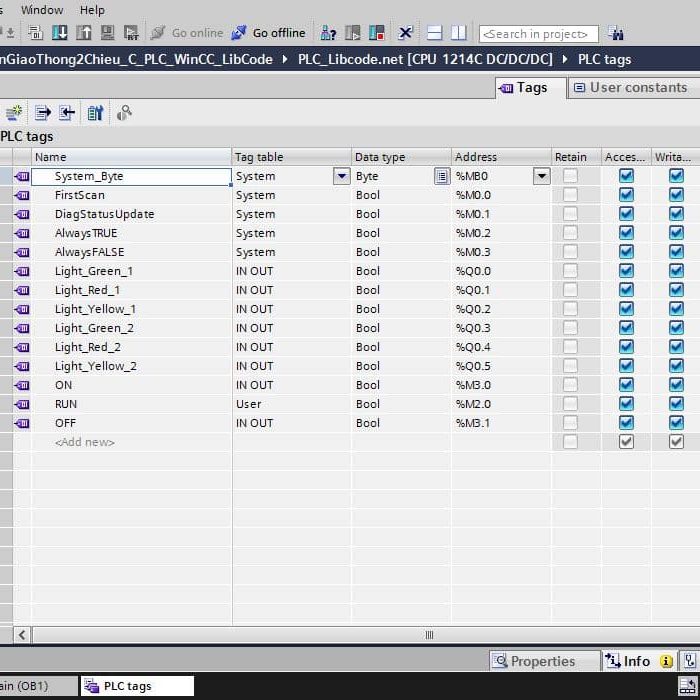Open the Help menu
This screenshot has height=700, width=700.
pyautogui.click(x=92, y=10)
